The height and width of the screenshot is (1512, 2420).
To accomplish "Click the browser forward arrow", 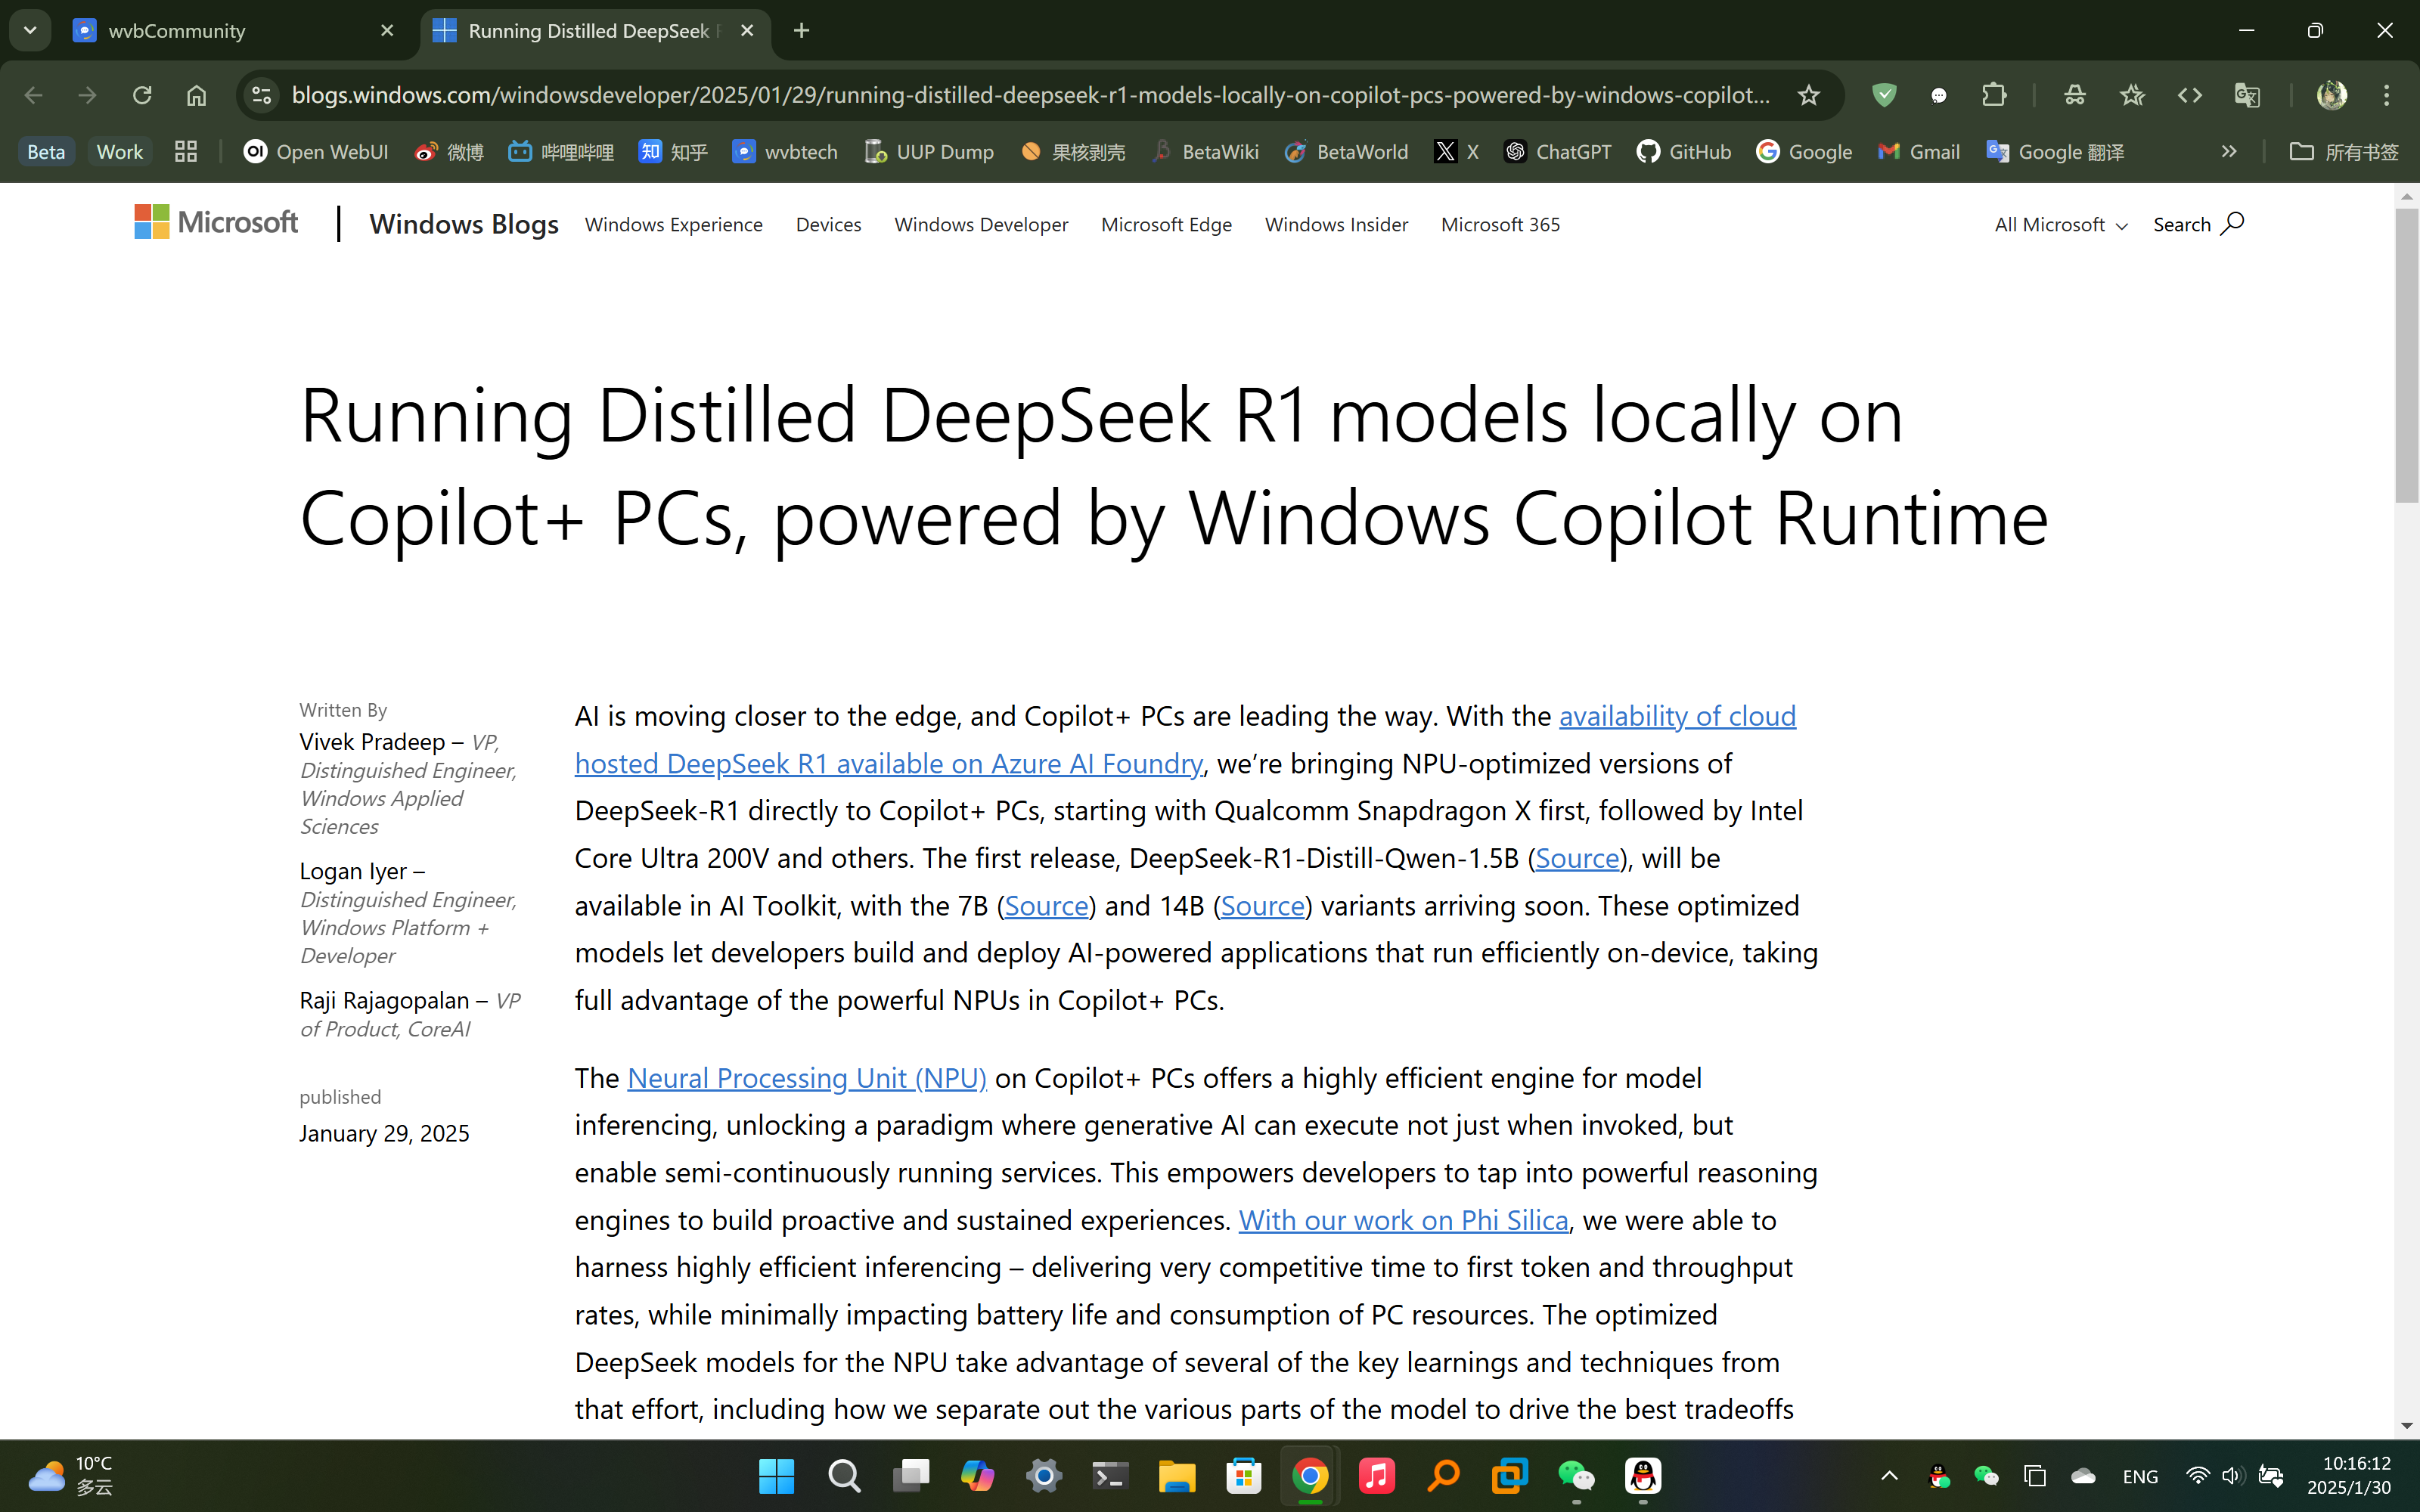I will (88, 95).
